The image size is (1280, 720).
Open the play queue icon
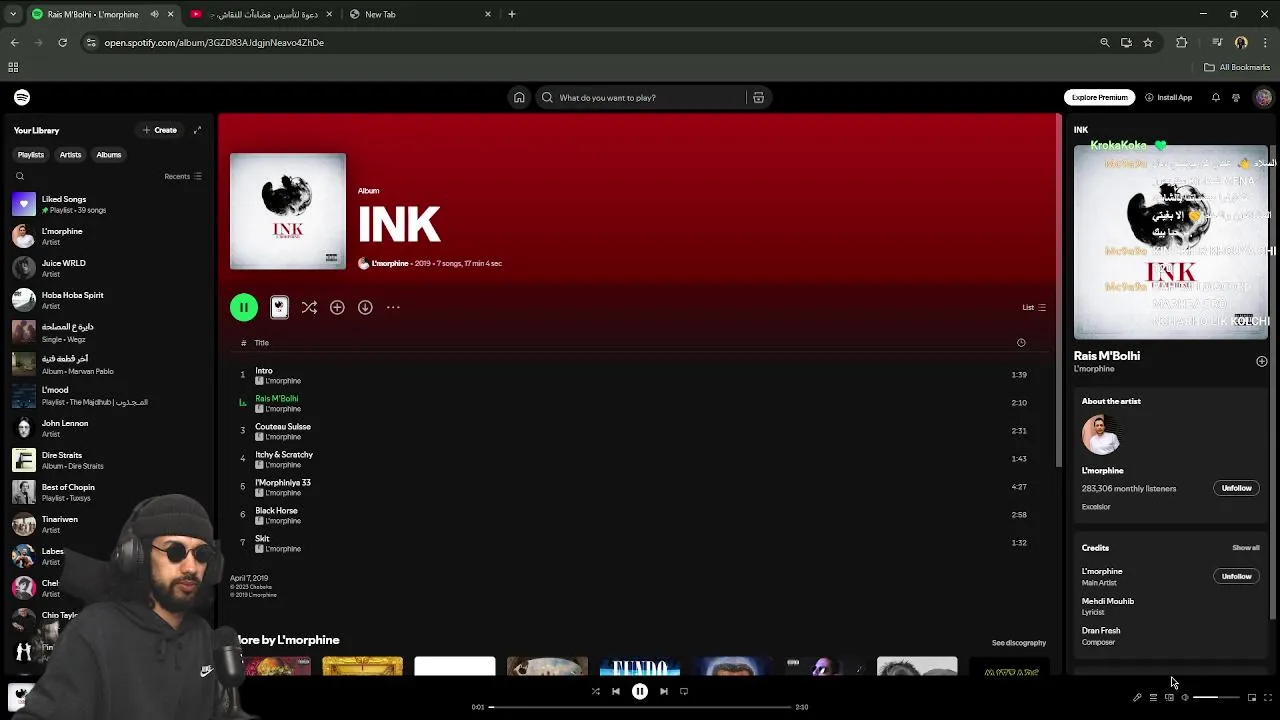tap(1153, 697)
